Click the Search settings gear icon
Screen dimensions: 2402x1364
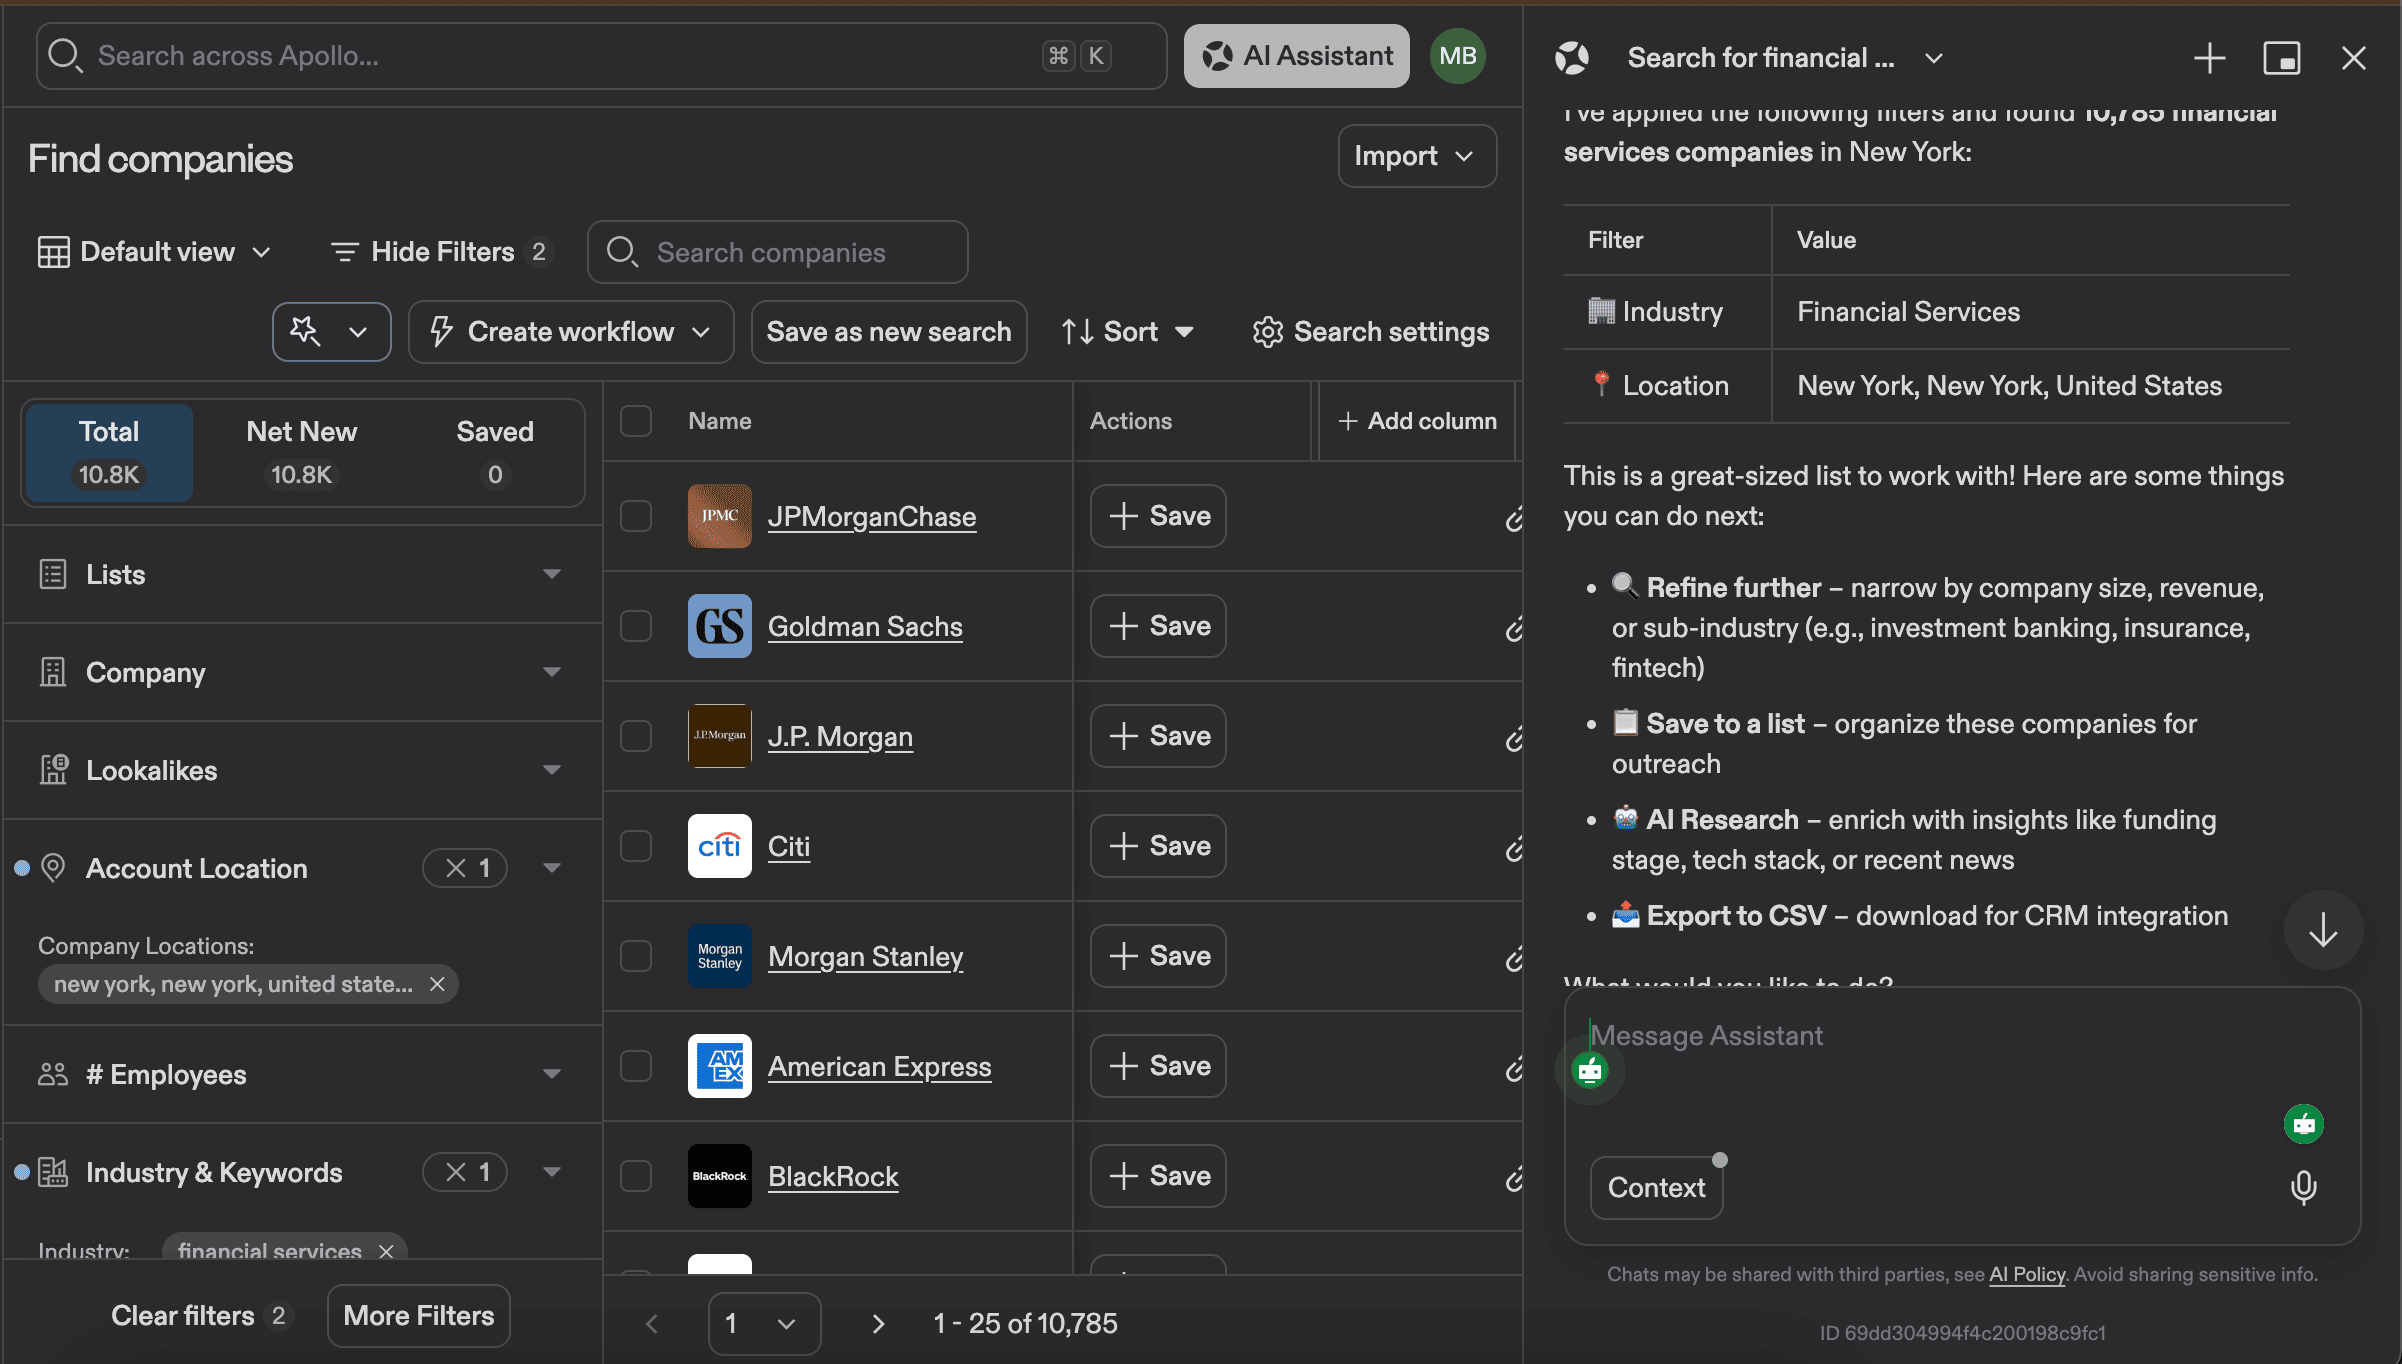(x=1267, y=332)
